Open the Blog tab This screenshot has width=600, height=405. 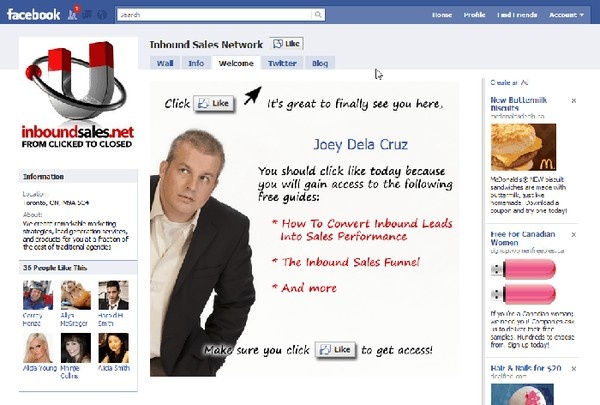click(319, 63)
